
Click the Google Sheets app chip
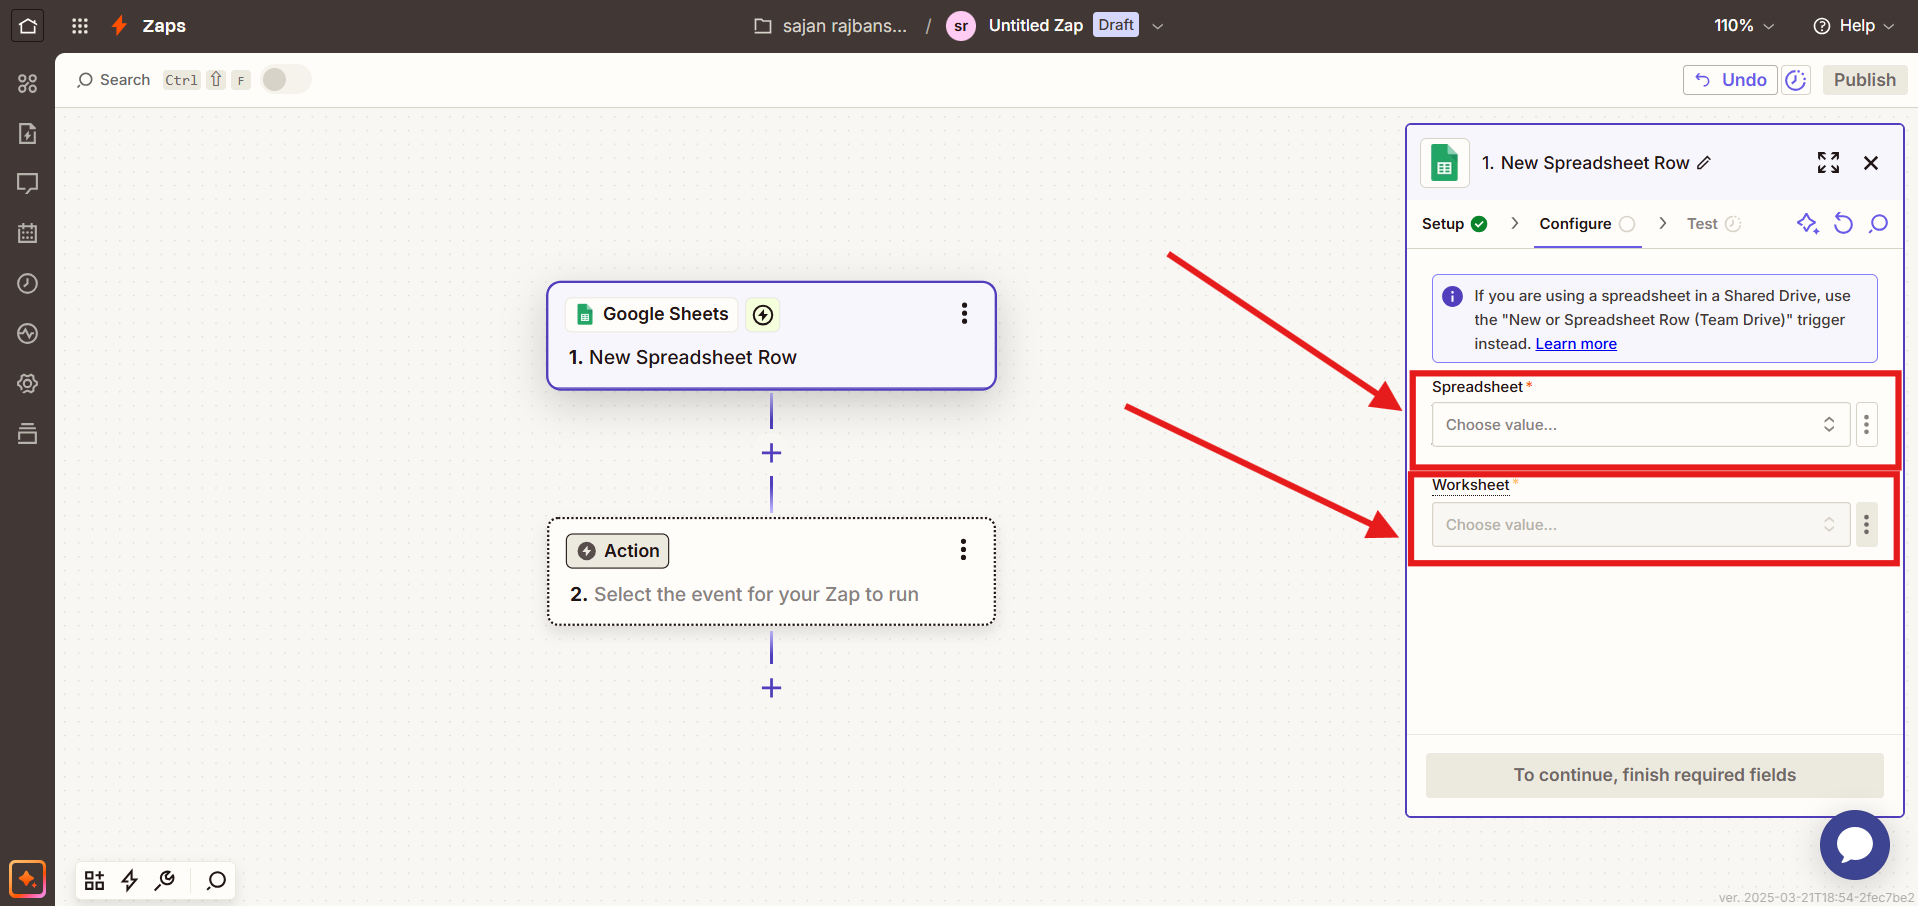point(652,314)
